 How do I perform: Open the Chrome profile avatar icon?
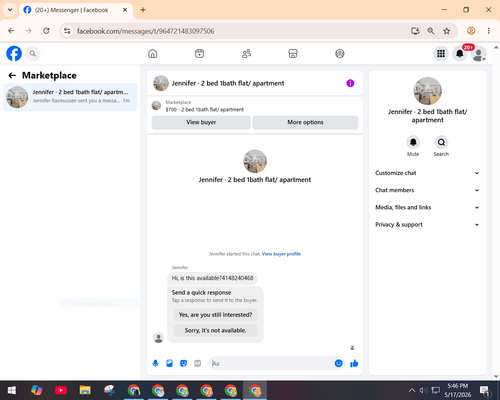[471, 31]
